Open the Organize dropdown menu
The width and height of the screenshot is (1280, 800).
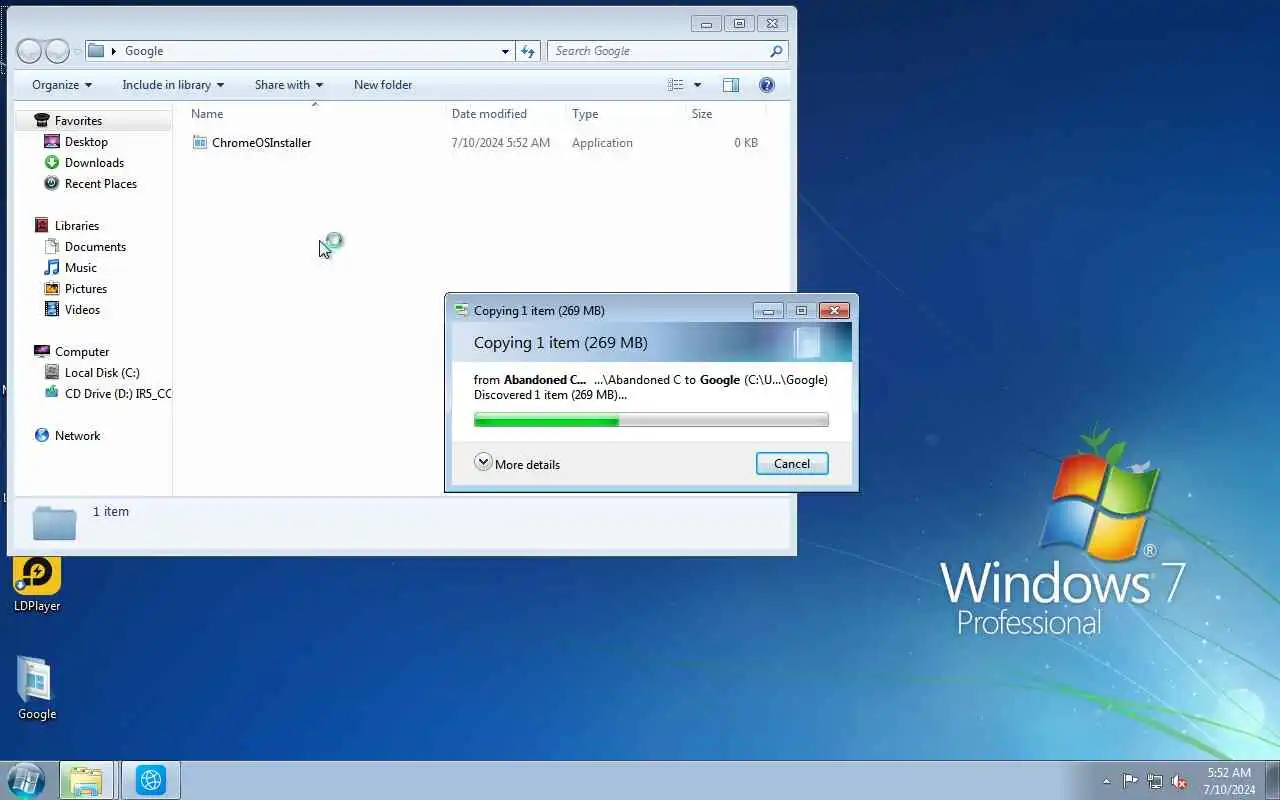[x=62, y=85]
